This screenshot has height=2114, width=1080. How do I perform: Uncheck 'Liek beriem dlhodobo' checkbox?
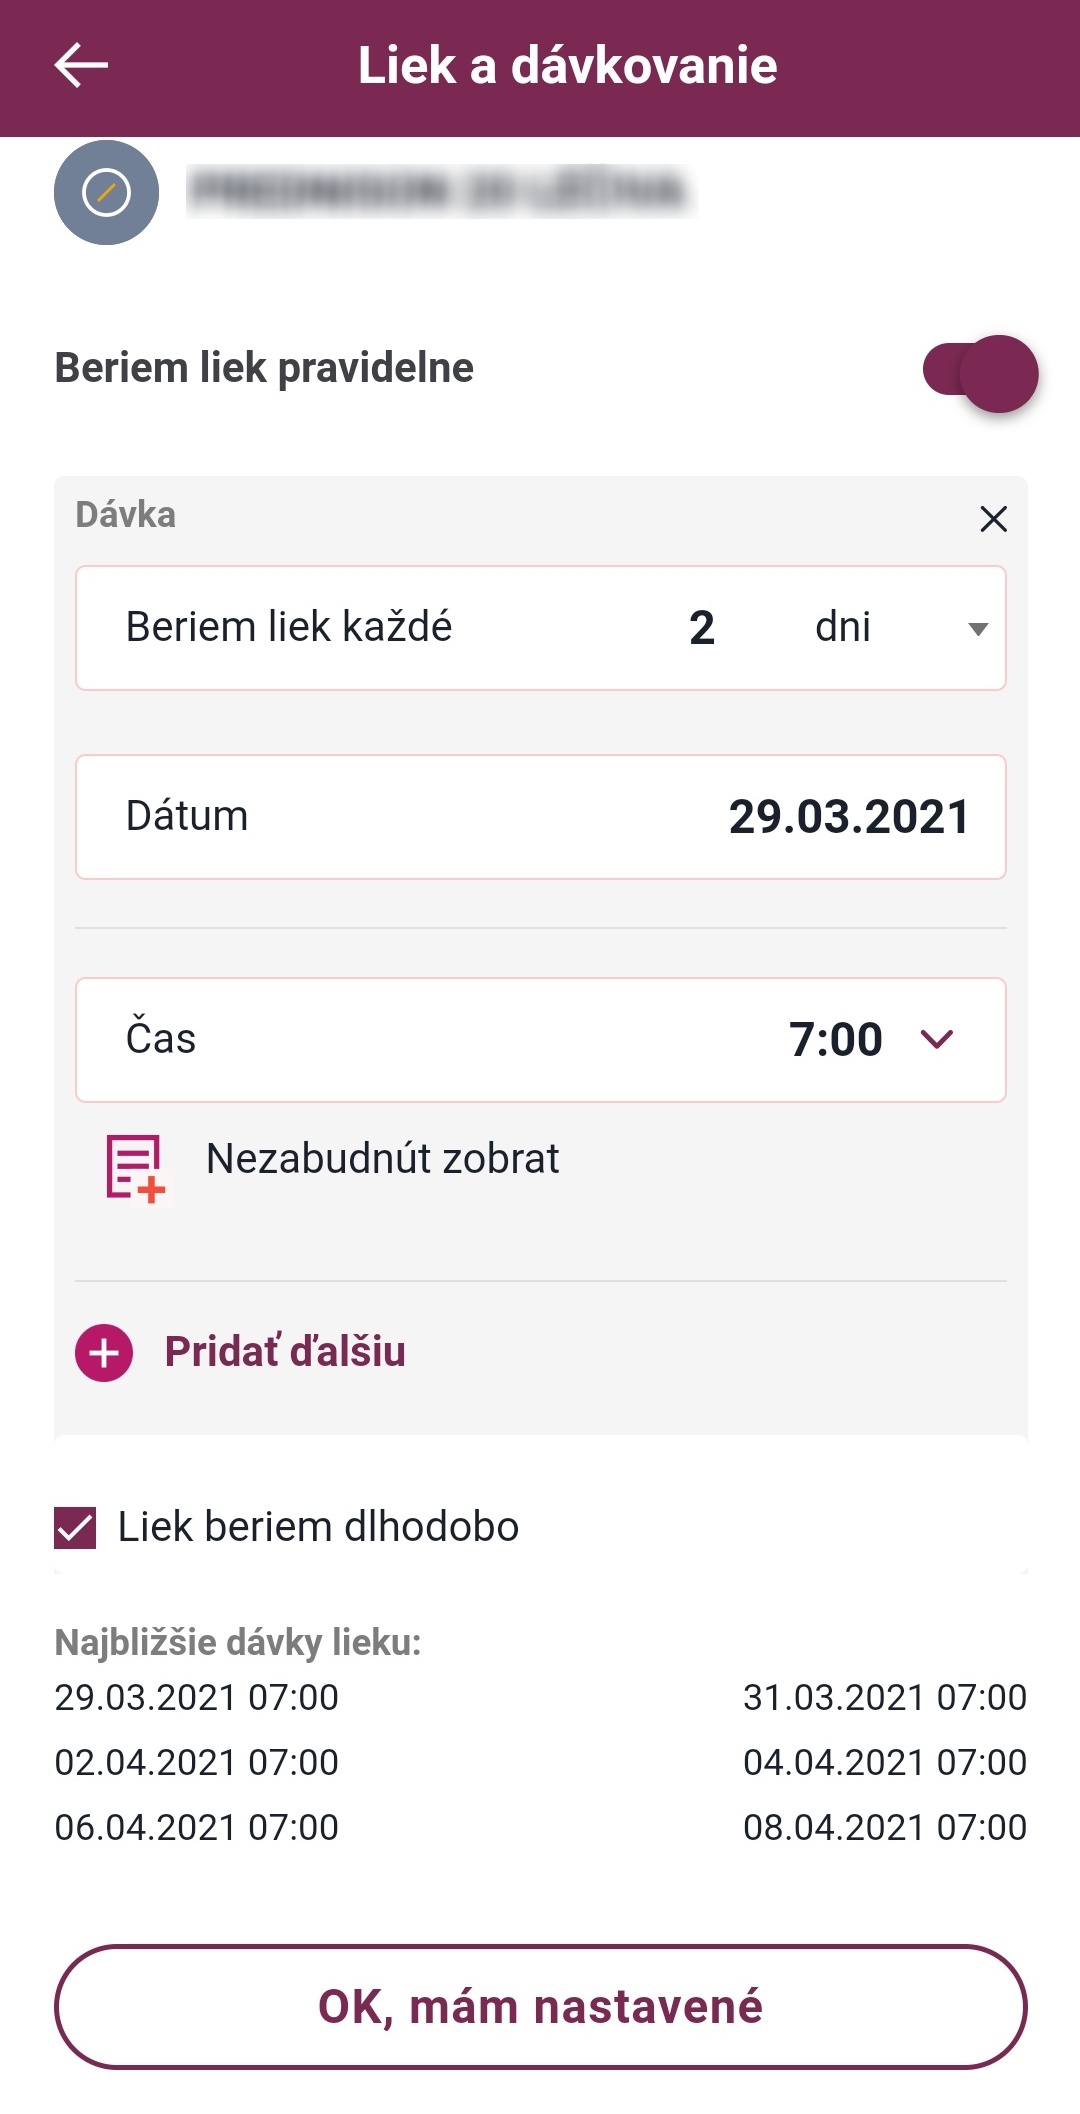pos(75,1528)
